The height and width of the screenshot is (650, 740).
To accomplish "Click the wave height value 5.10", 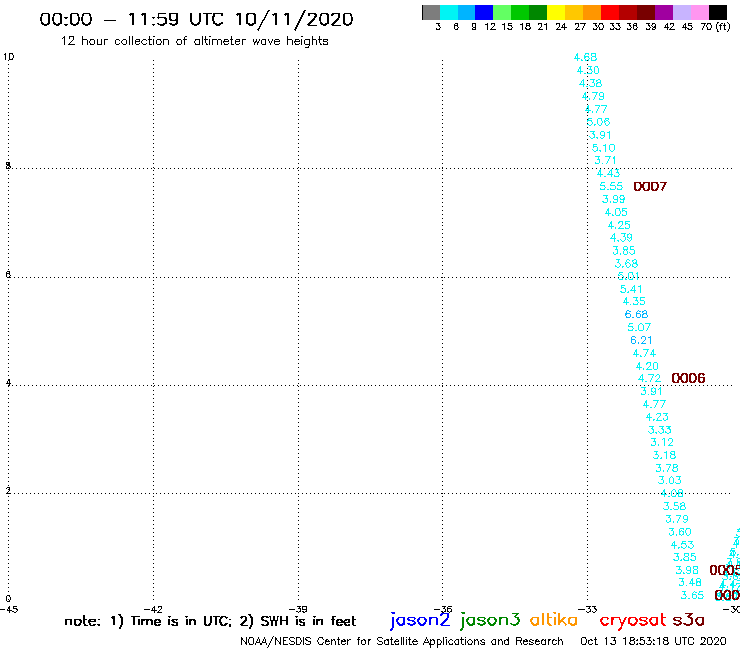I will [x=604, y=148].
